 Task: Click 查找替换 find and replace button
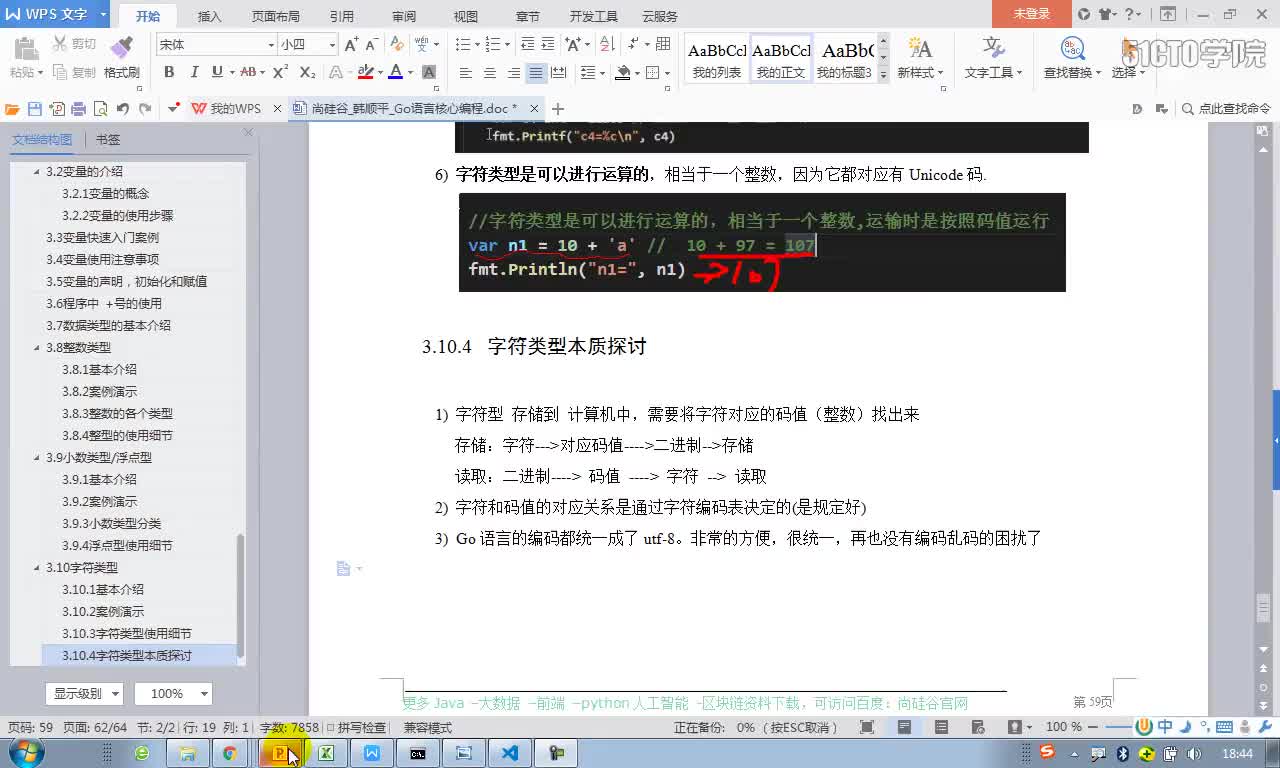[1072, 58]
